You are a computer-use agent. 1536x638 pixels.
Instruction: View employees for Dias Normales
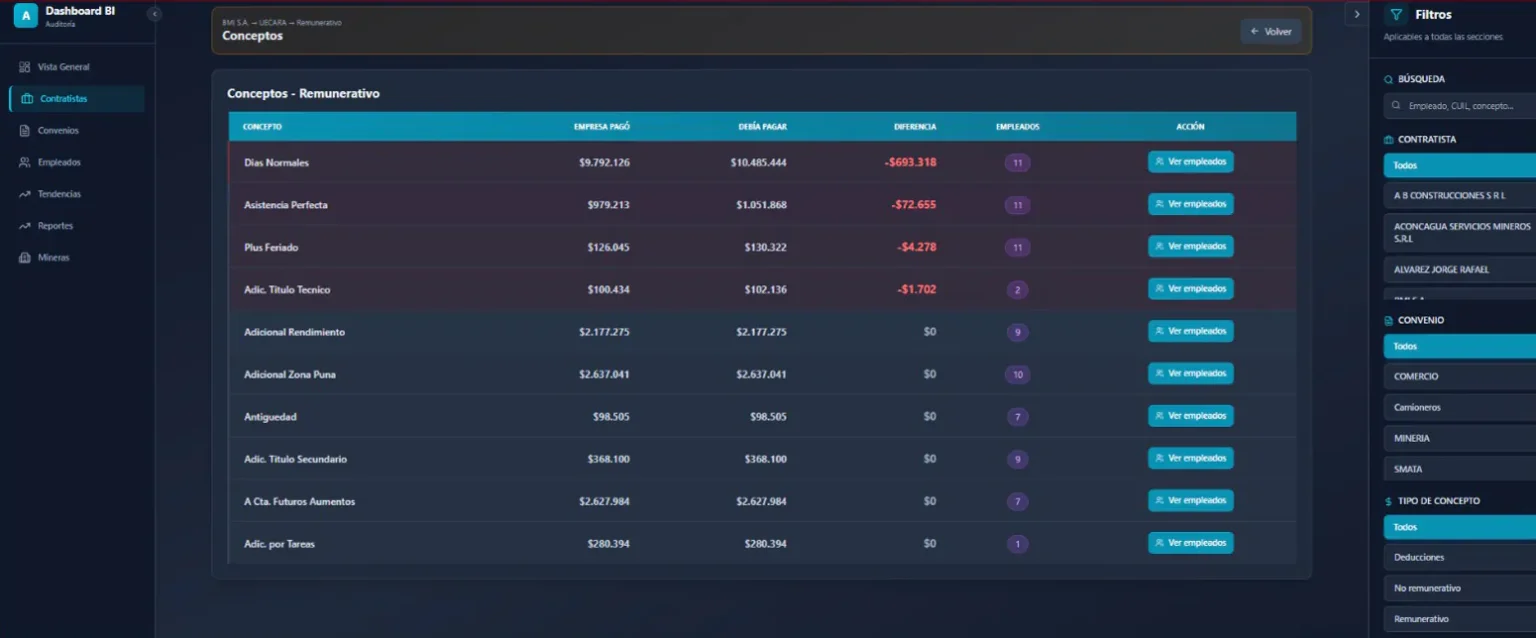pyautogui.click(x=1190, y=162)
